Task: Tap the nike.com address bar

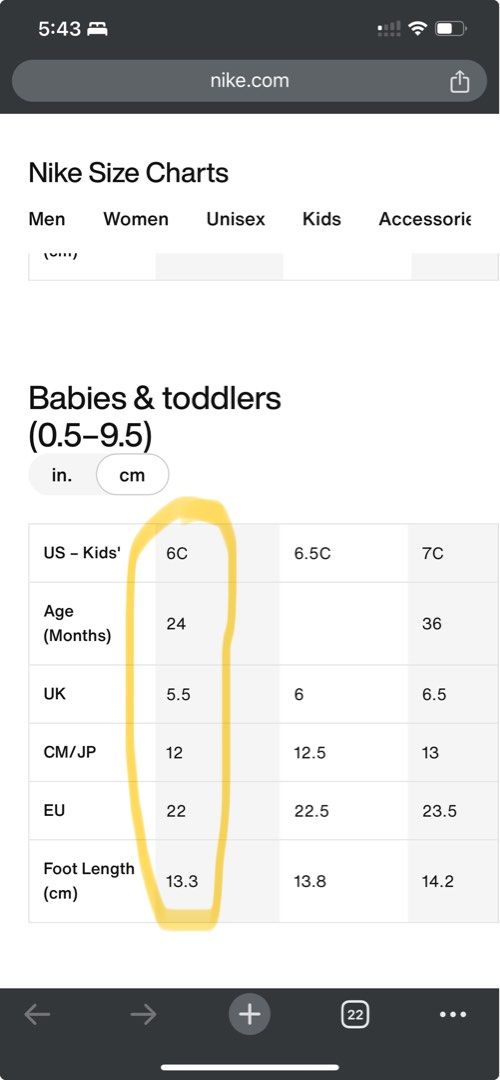Action: (x=249, y=81)
